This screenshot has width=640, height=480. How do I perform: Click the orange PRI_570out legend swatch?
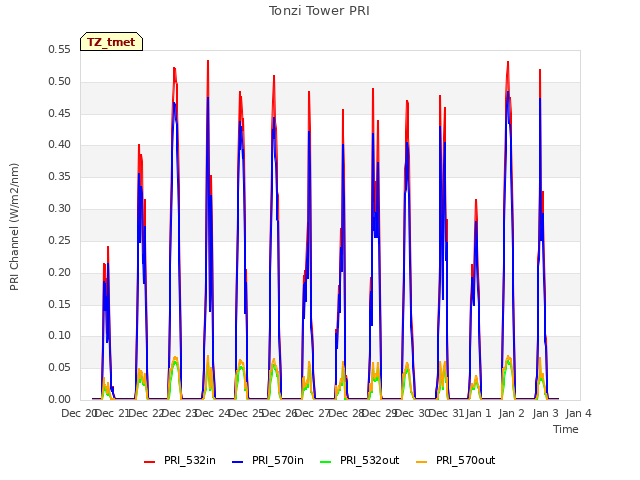[422, 462]
